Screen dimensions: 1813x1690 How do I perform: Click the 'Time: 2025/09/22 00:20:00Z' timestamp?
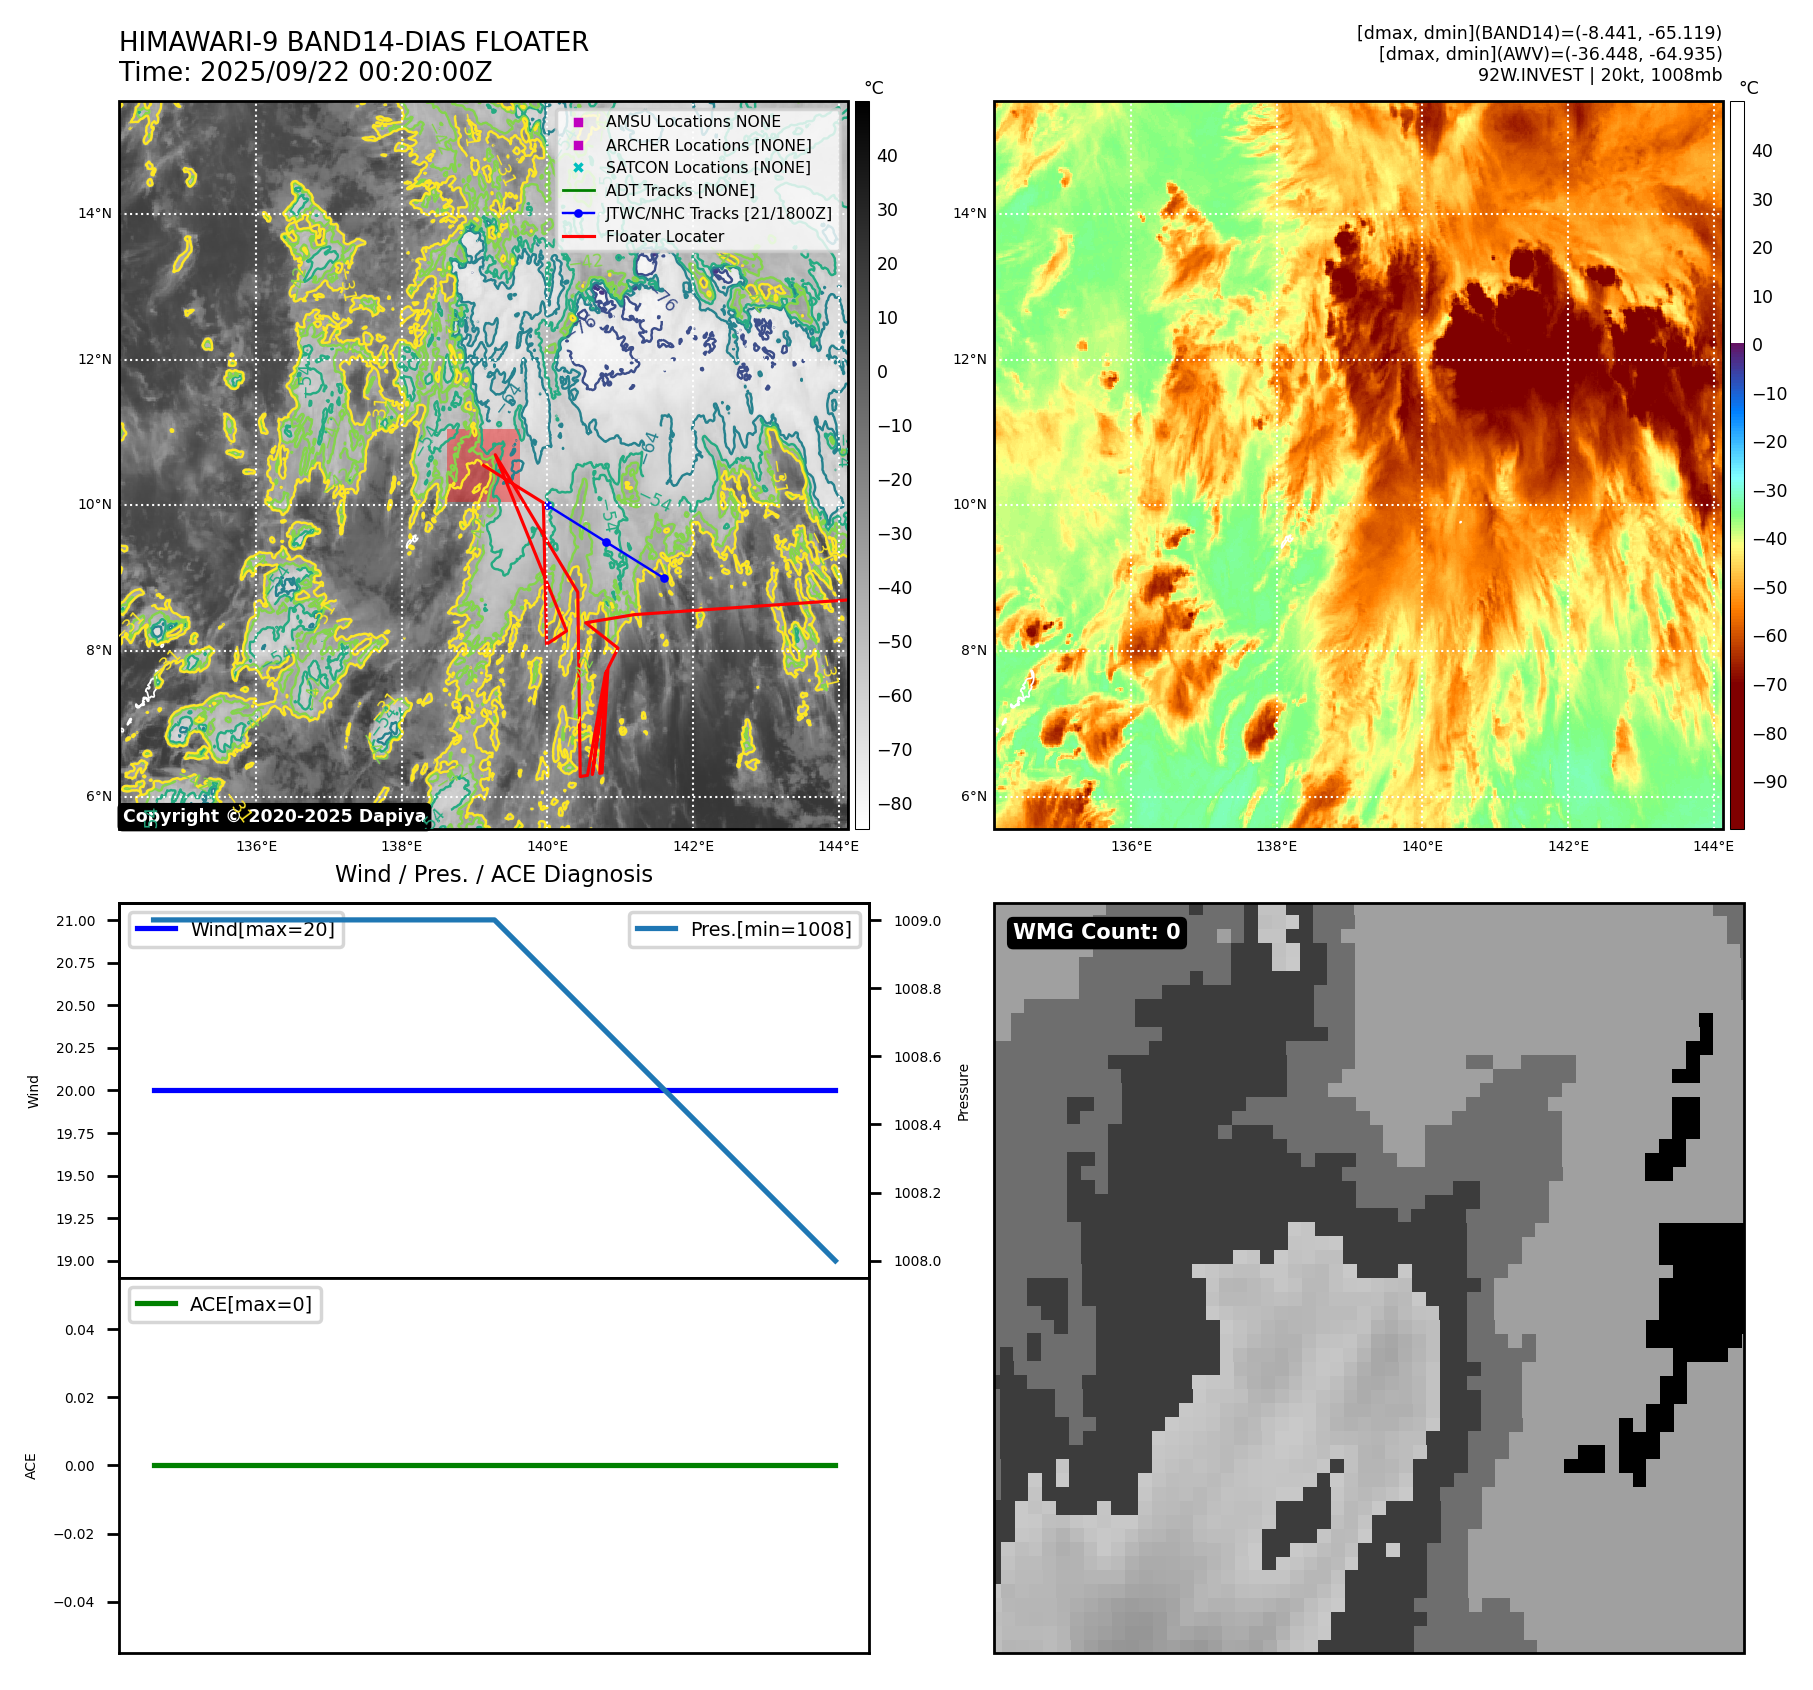click(306, 72)
